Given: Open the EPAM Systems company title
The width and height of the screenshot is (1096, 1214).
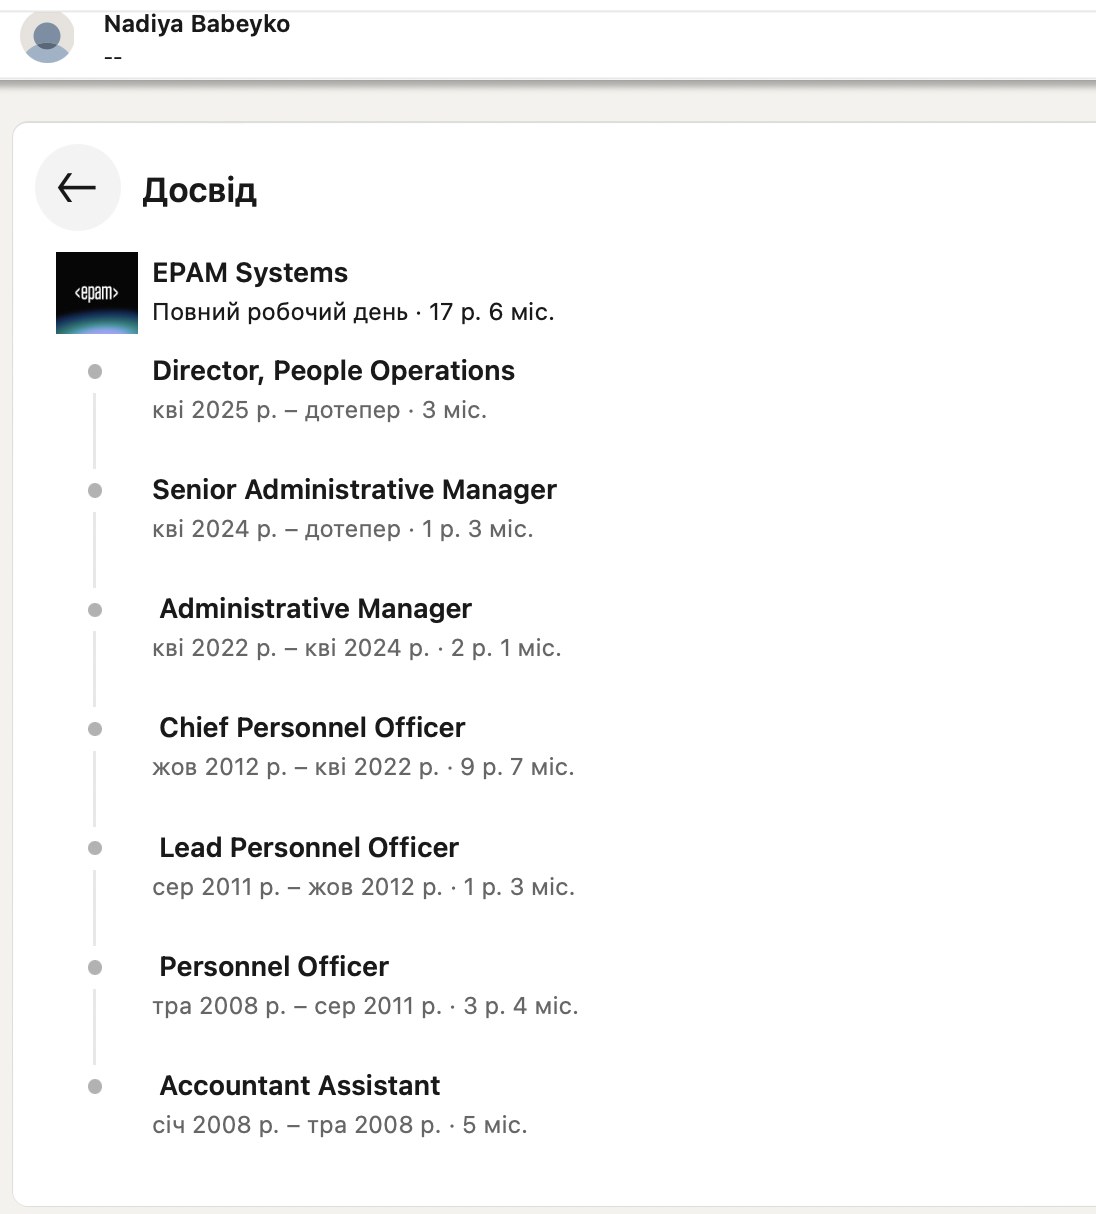Looking at the screenshot, I should [x=250, y=272].
